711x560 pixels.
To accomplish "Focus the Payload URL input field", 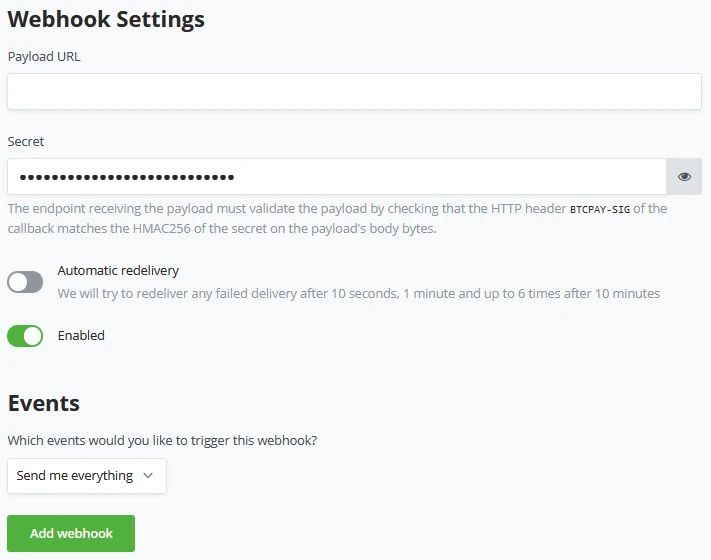I will (354, 92).
